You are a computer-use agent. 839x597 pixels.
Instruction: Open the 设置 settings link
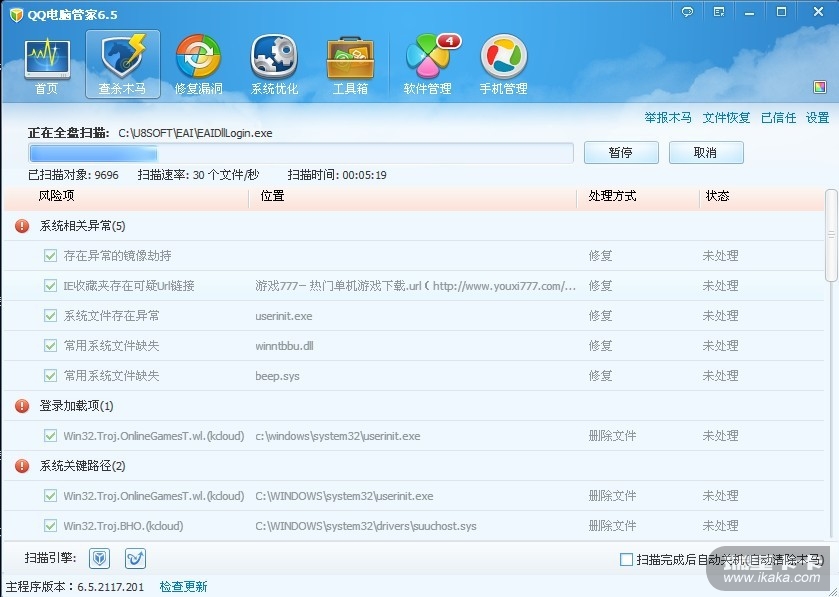(818, 118)
